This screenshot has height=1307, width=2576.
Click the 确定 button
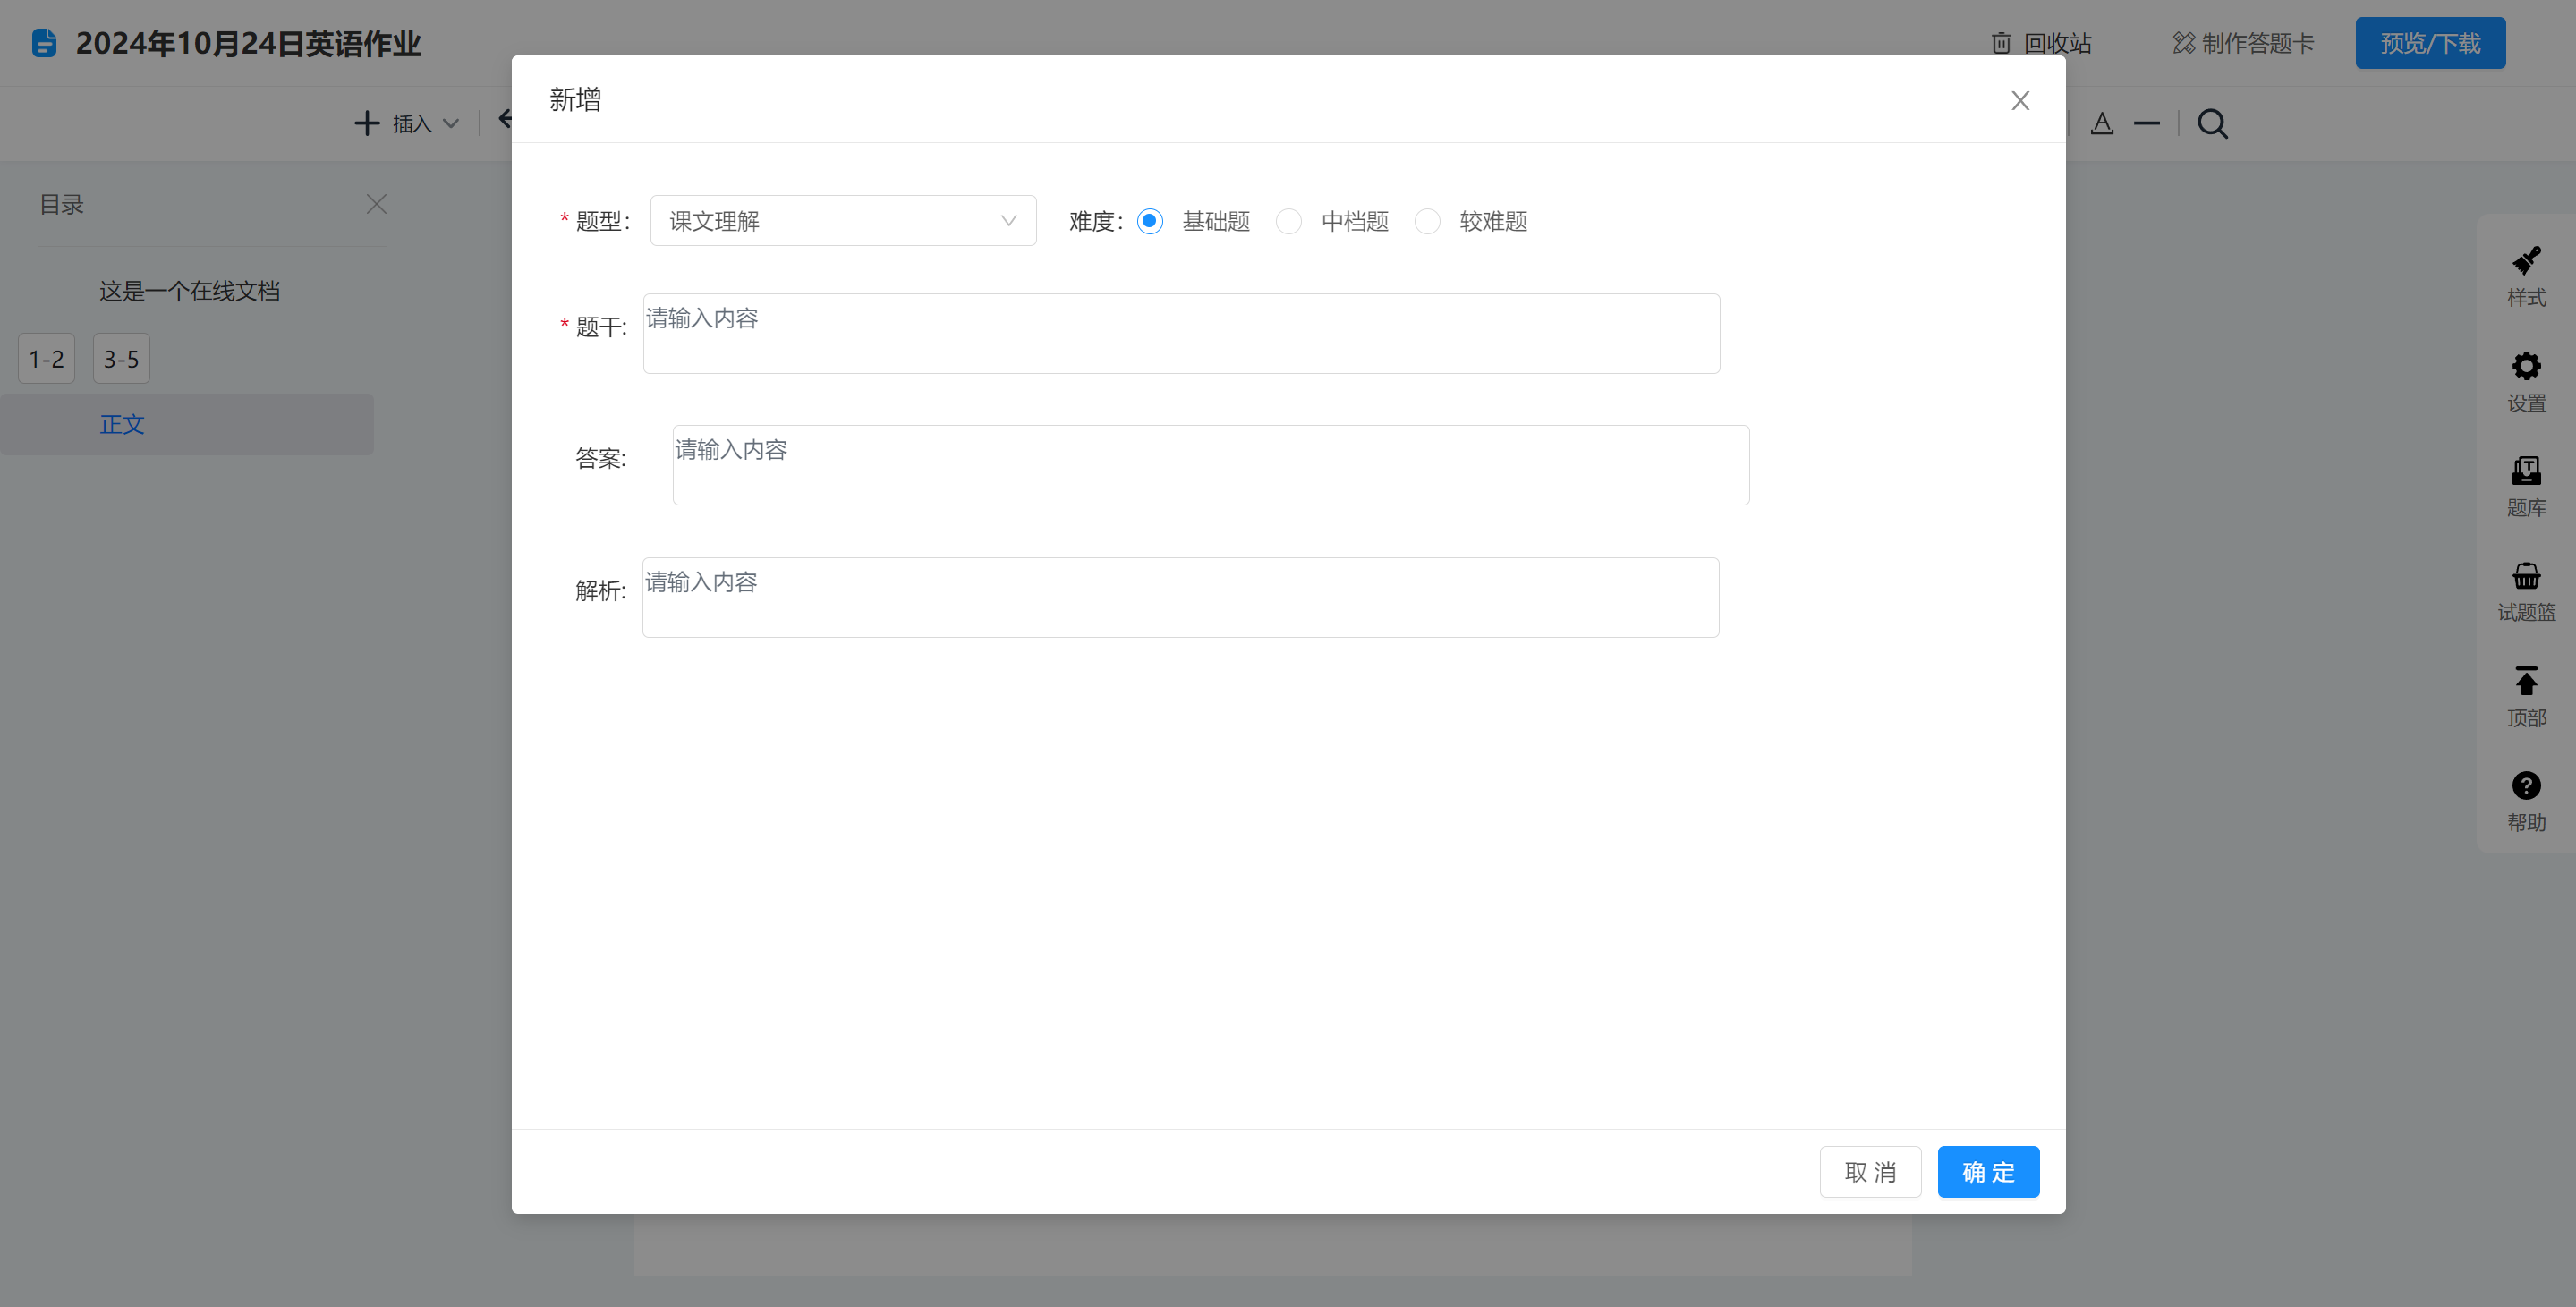pyautogui.click(x=1988, y=1171)
